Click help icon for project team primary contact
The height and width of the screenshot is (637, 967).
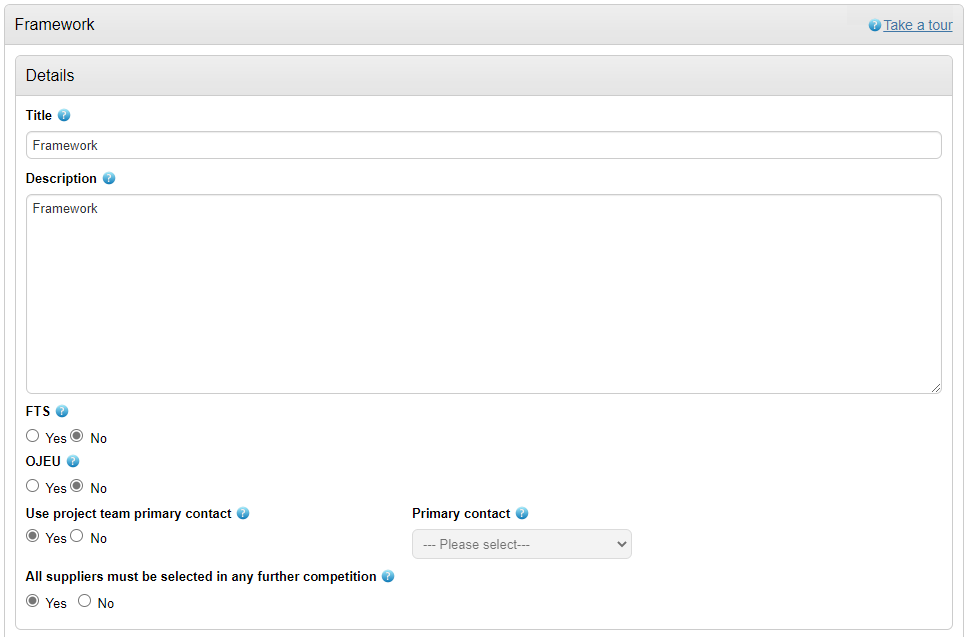point(243,513)
